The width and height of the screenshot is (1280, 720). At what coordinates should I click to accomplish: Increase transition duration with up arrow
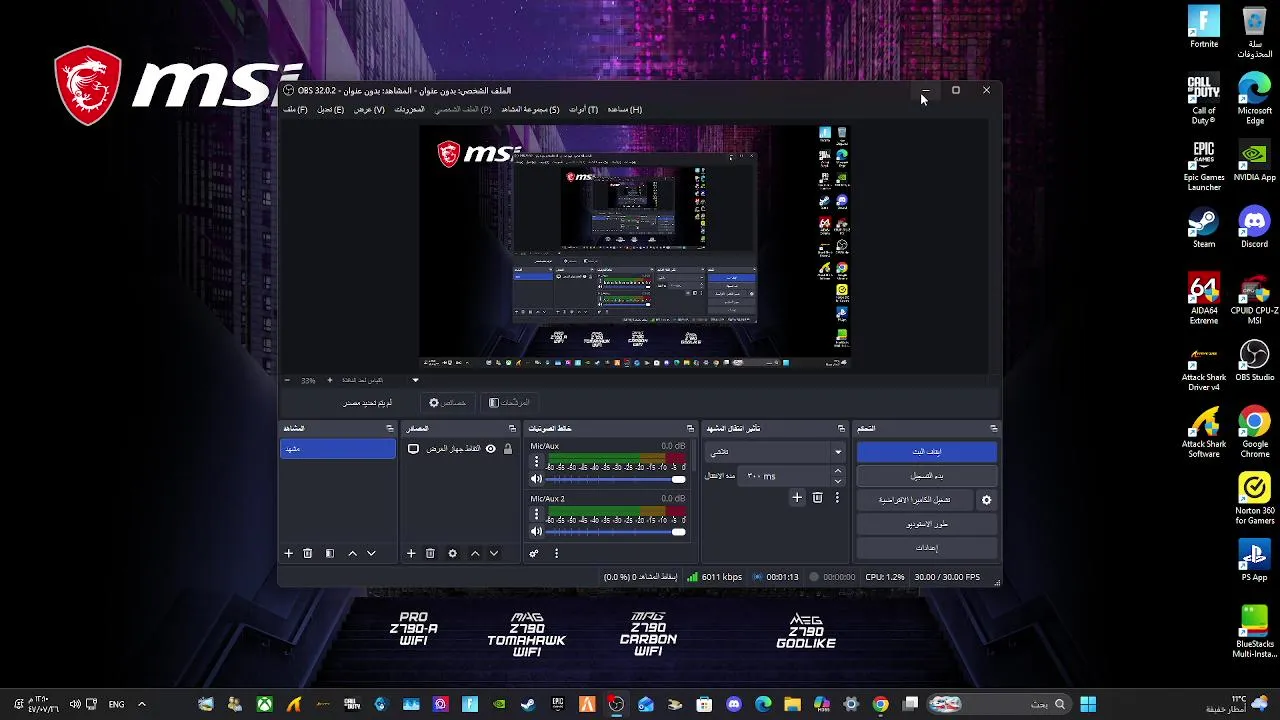[x=838, y=471]
